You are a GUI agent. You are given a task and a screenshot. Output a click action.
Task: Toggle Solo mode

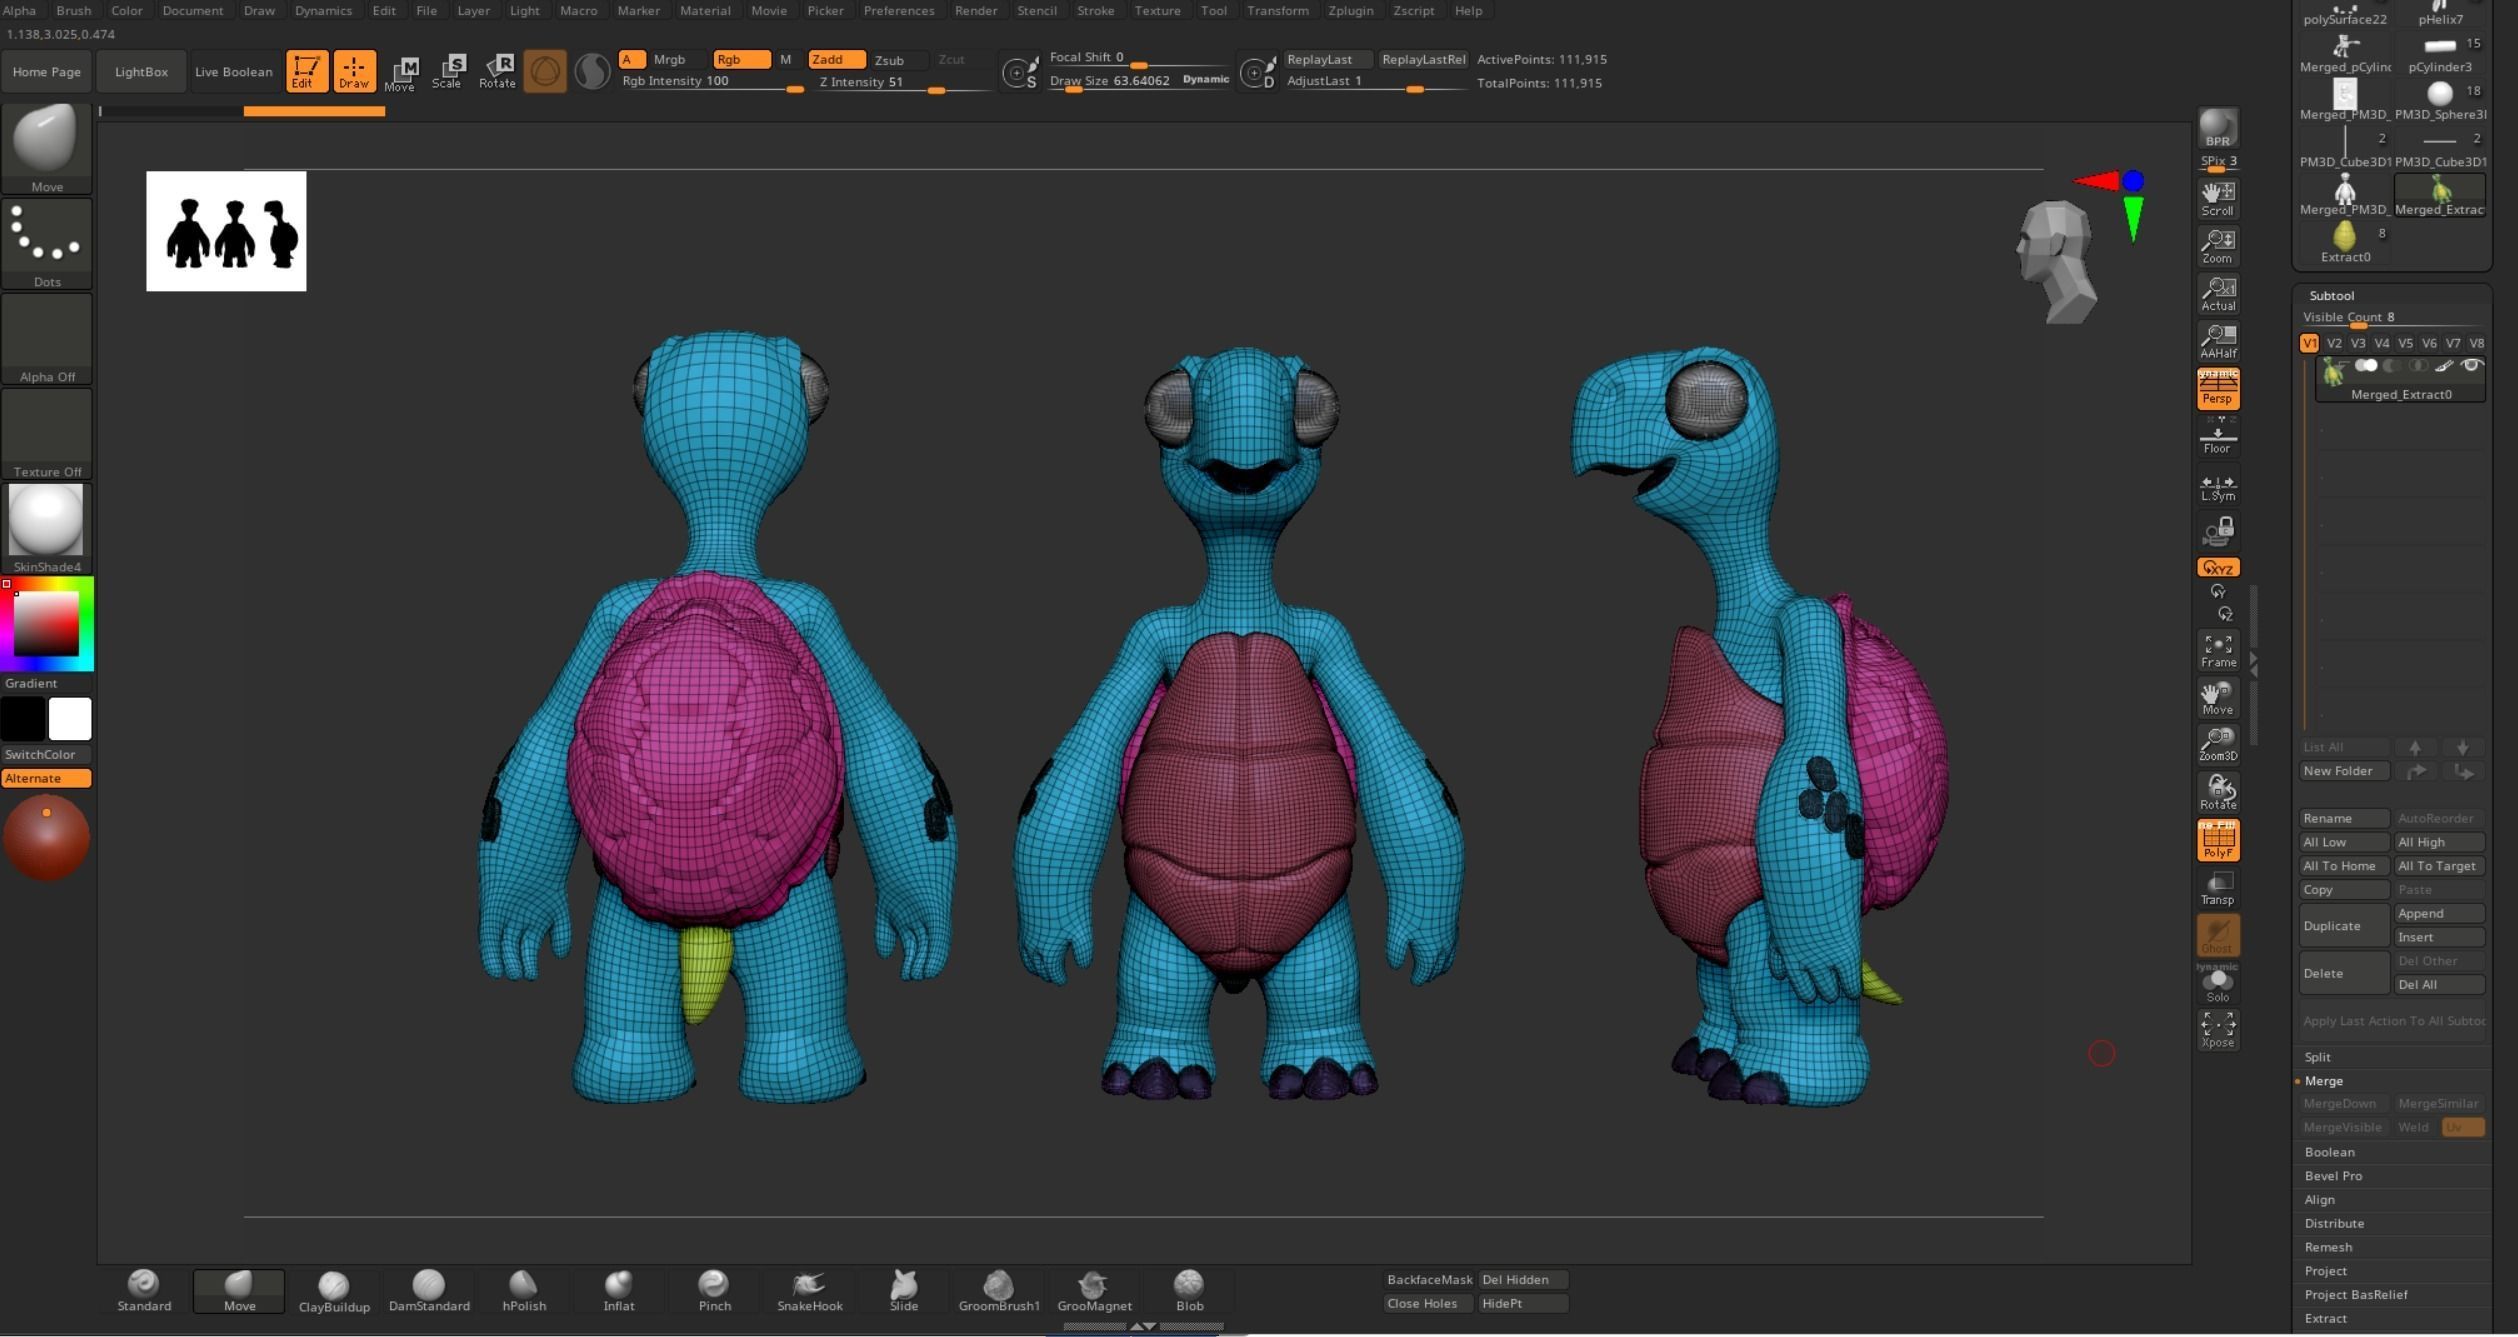pyautogui.click(x=2217, y=982)
